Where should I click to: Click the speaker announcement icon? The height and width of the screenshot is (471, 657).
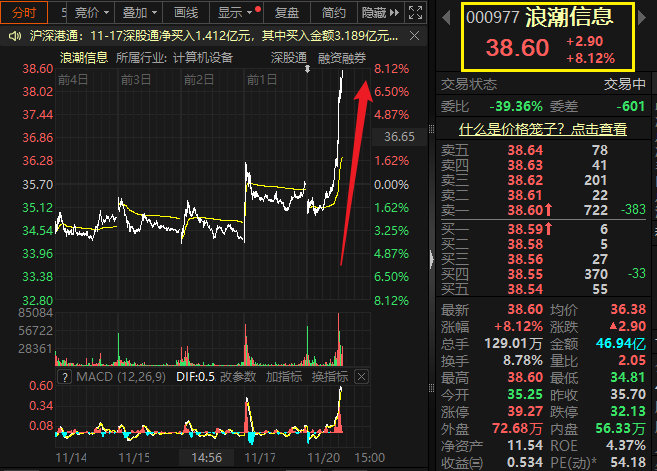(x=15, y=36)
